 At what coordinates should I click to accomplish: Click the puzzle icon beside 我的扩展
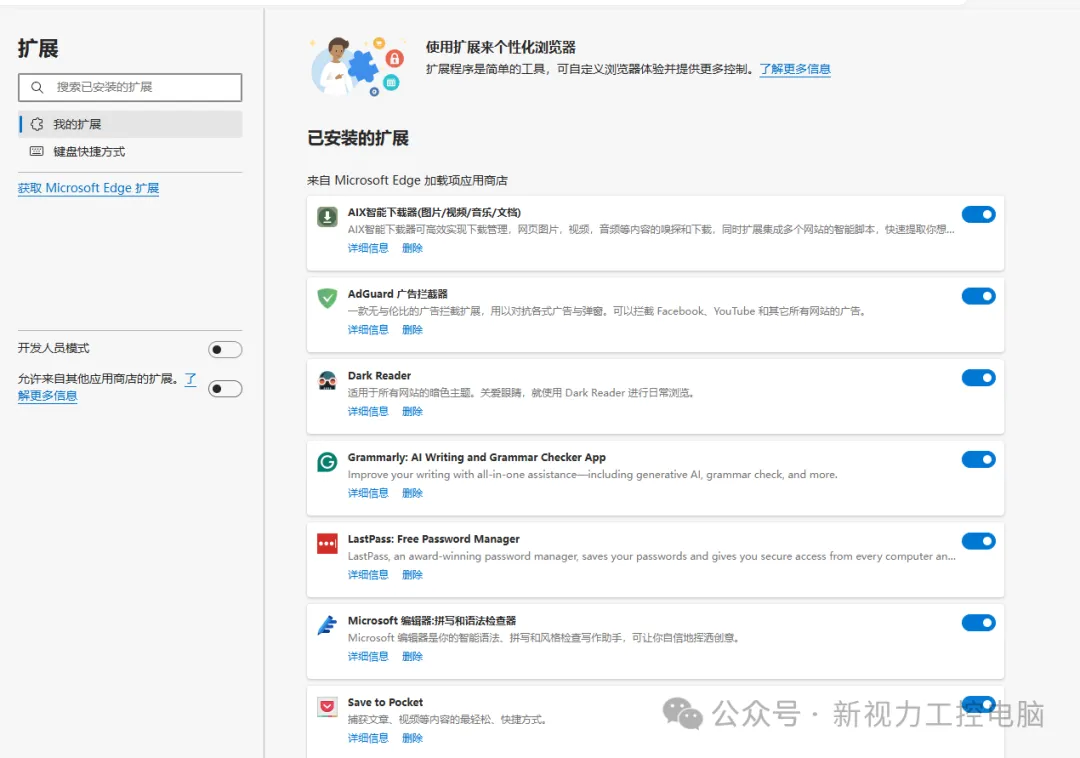pos(37,124)
